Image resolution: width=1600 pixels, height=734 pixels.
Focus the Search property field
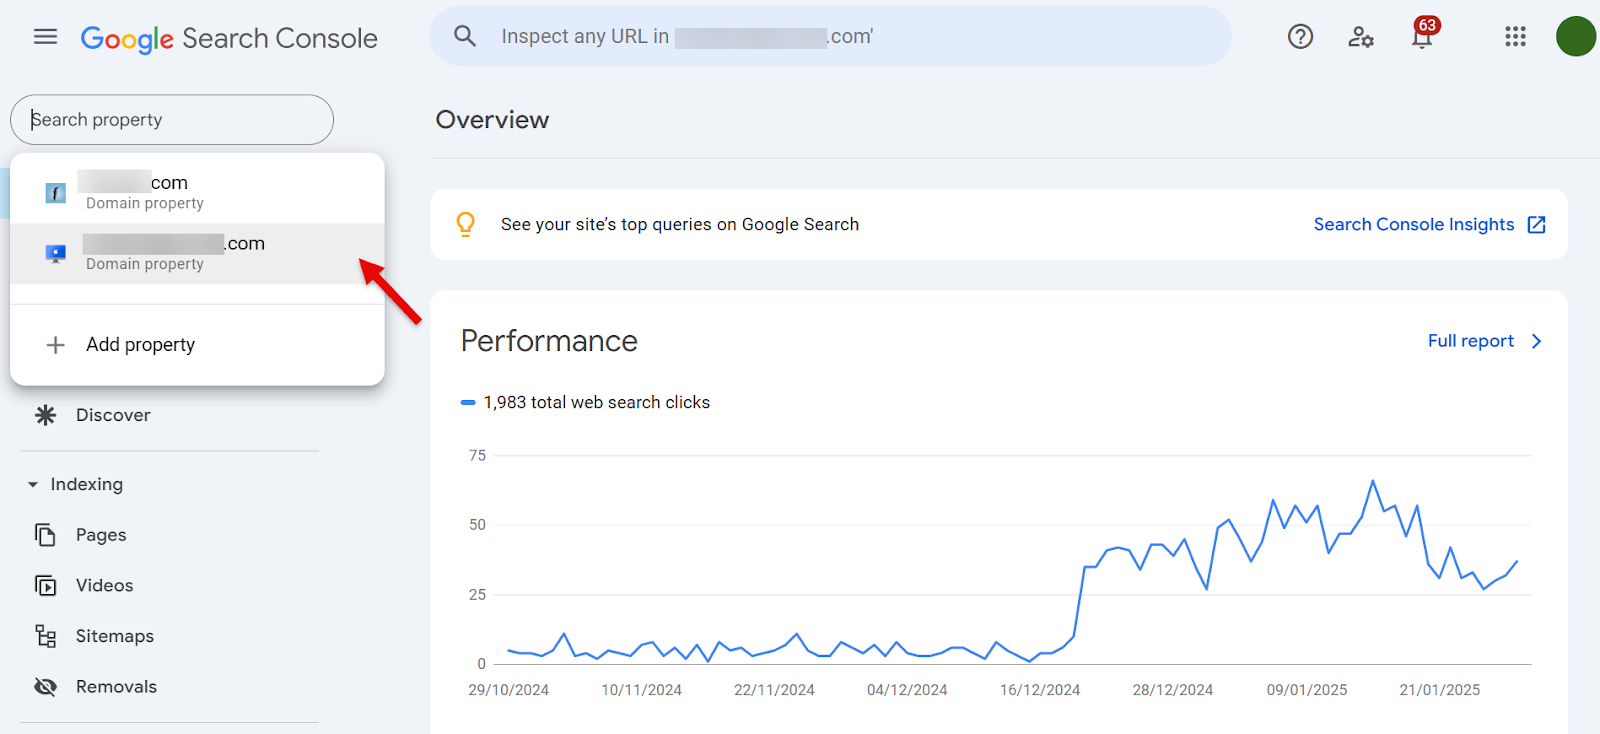click(x=172, y=120)
